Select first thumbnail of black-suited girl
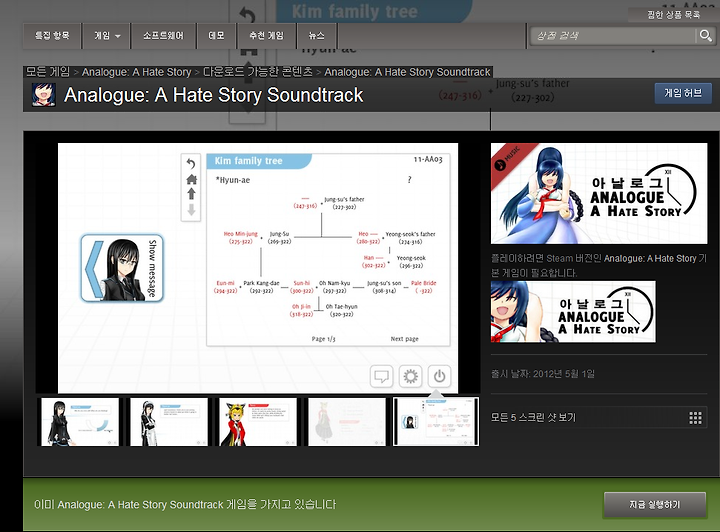The width and height of the screenshot is (720, 532). coord(80,421)
